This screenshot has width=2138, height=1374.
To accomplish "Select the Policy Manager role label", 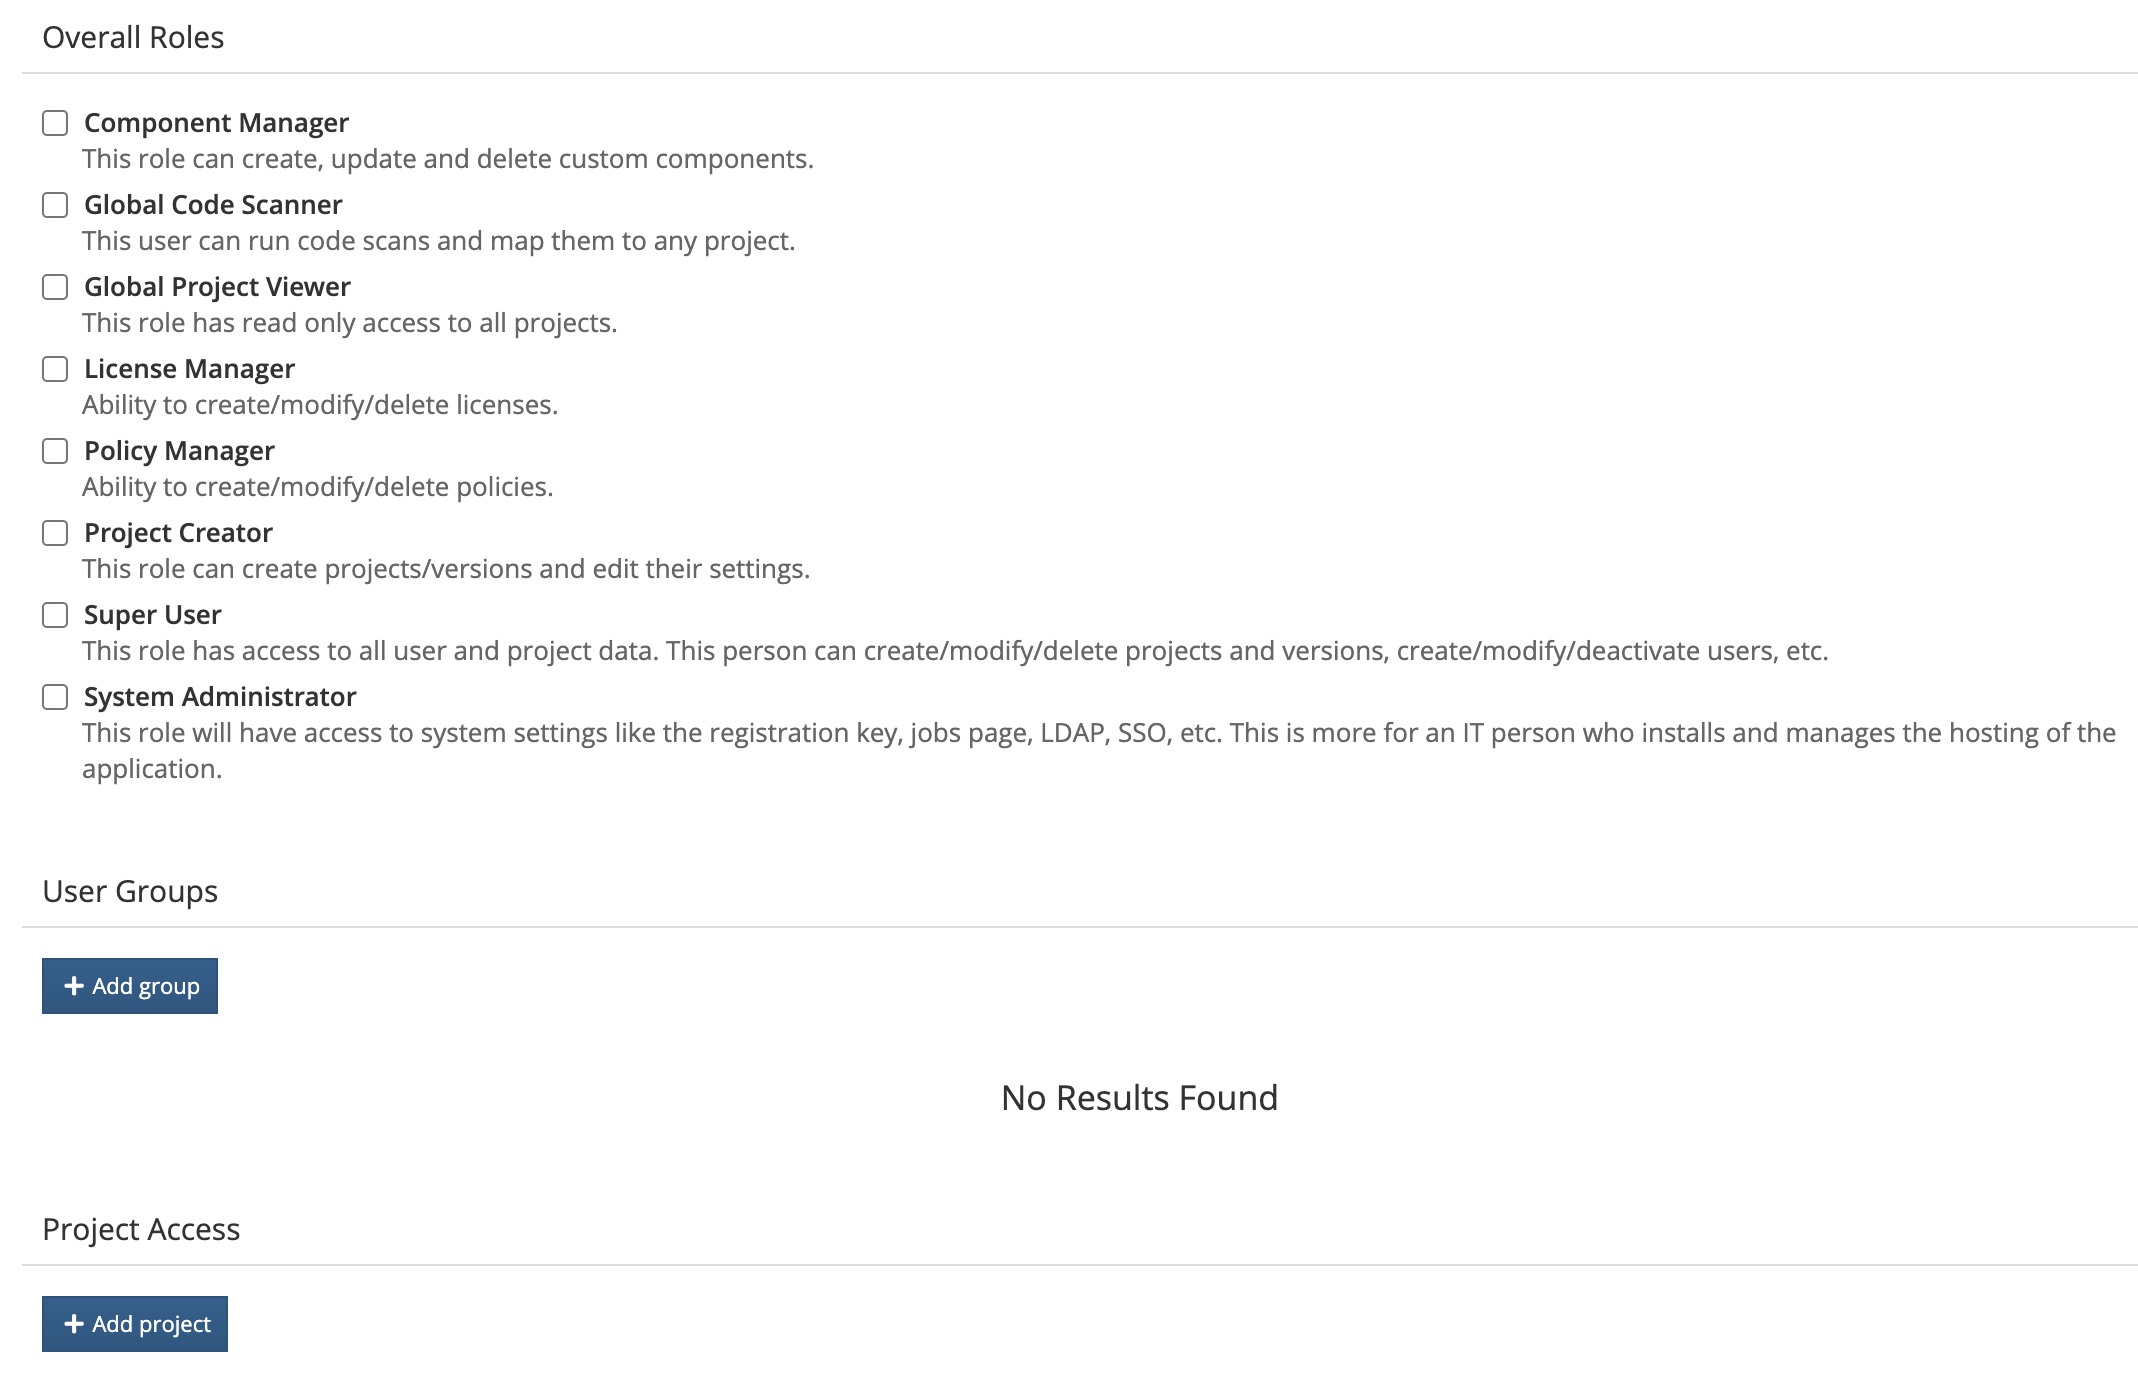I will (x=179, y=451).
